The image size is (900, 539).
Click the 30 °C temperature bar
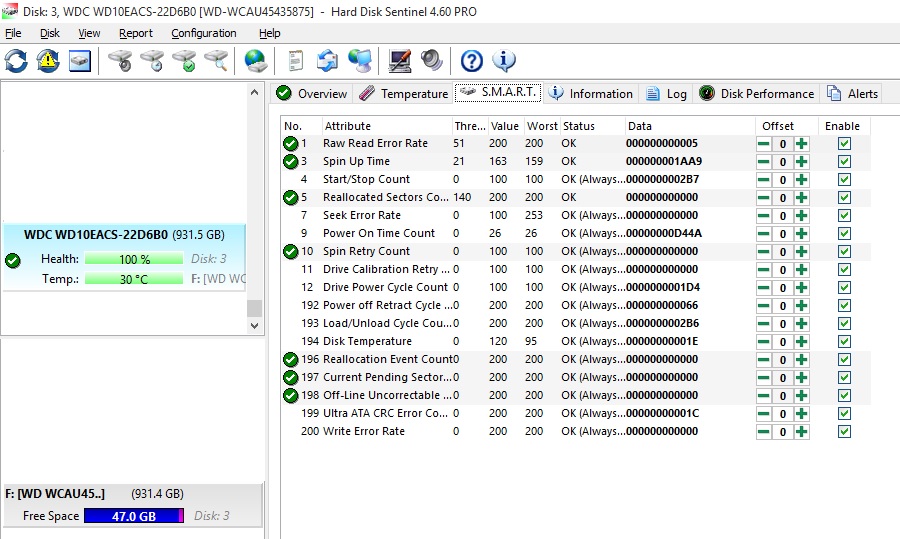coord(134,279)
